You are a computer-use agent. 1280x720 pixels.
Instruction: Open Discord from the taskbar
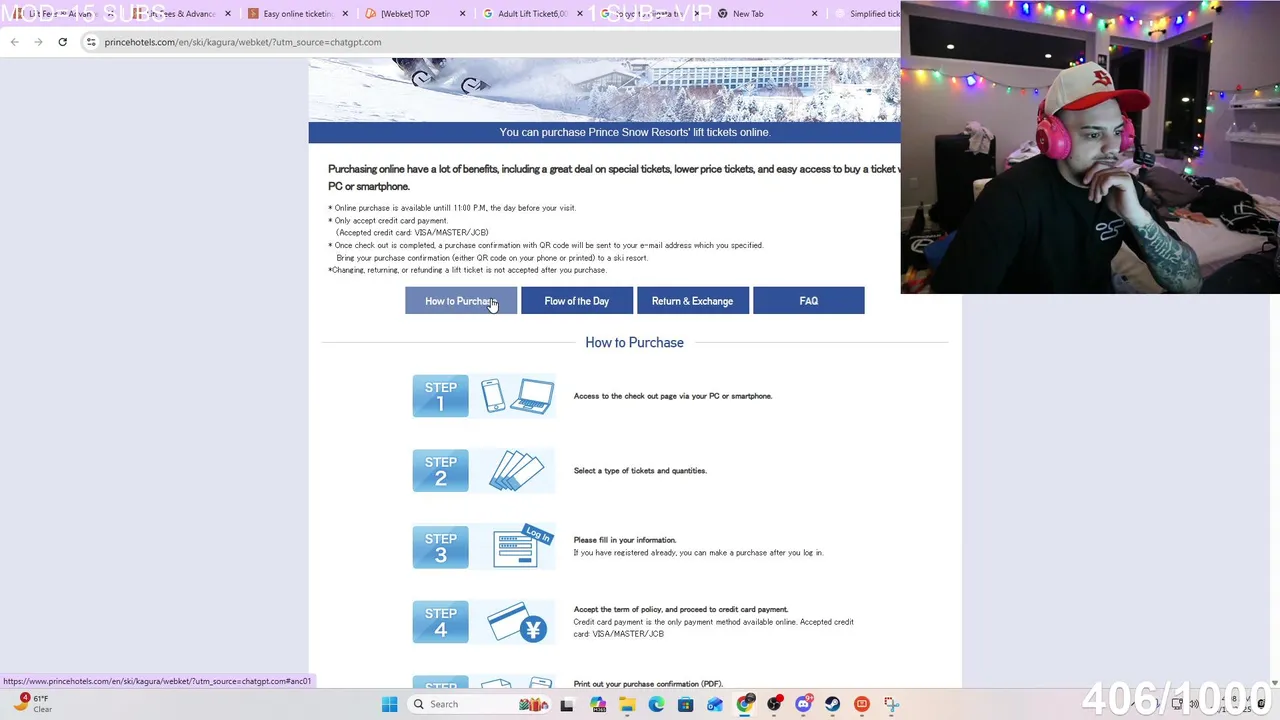point(803,704)
